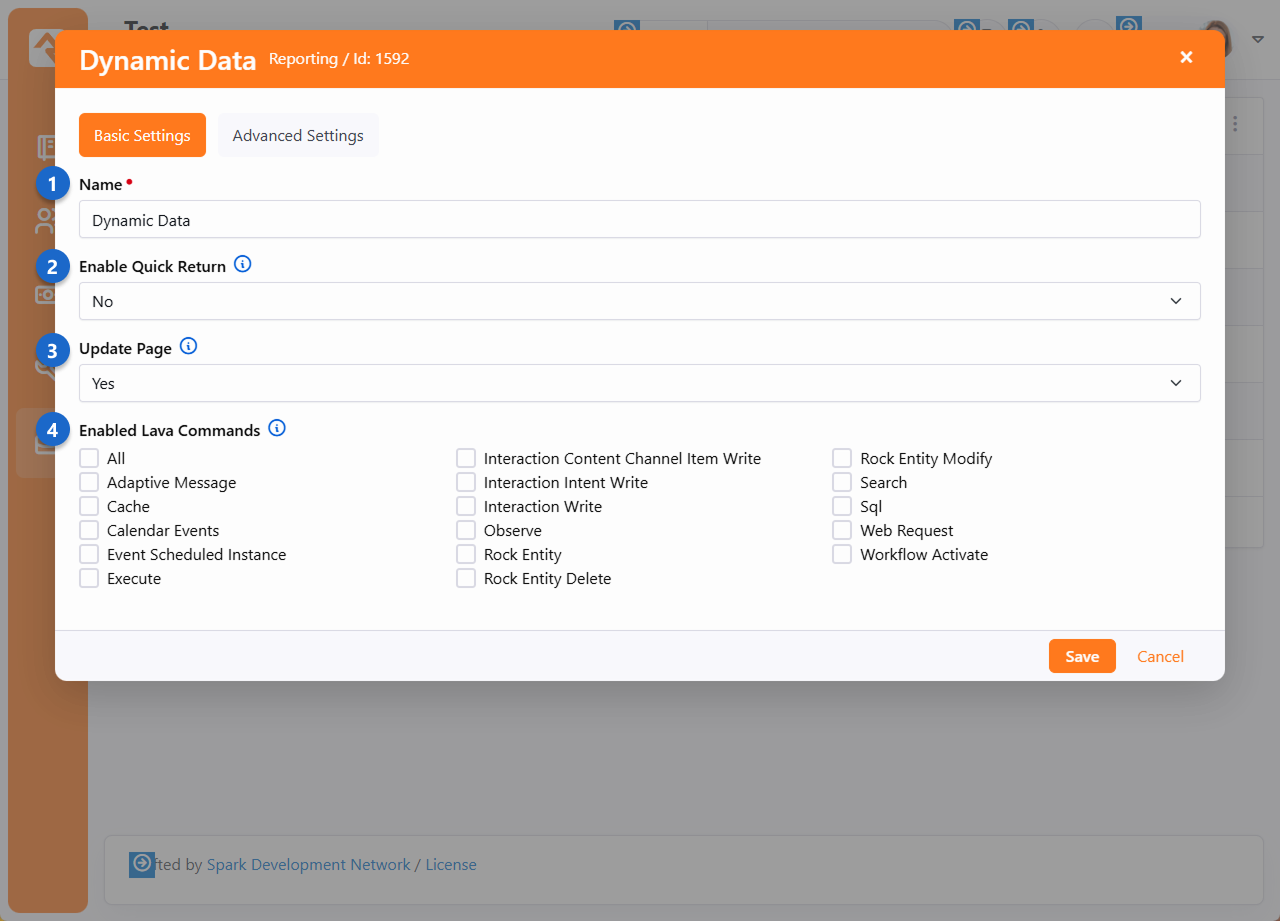Screen dimensions: 1280x921
Task: Click info icon beside Enabled Lava Commands
Action: (277, 429)
